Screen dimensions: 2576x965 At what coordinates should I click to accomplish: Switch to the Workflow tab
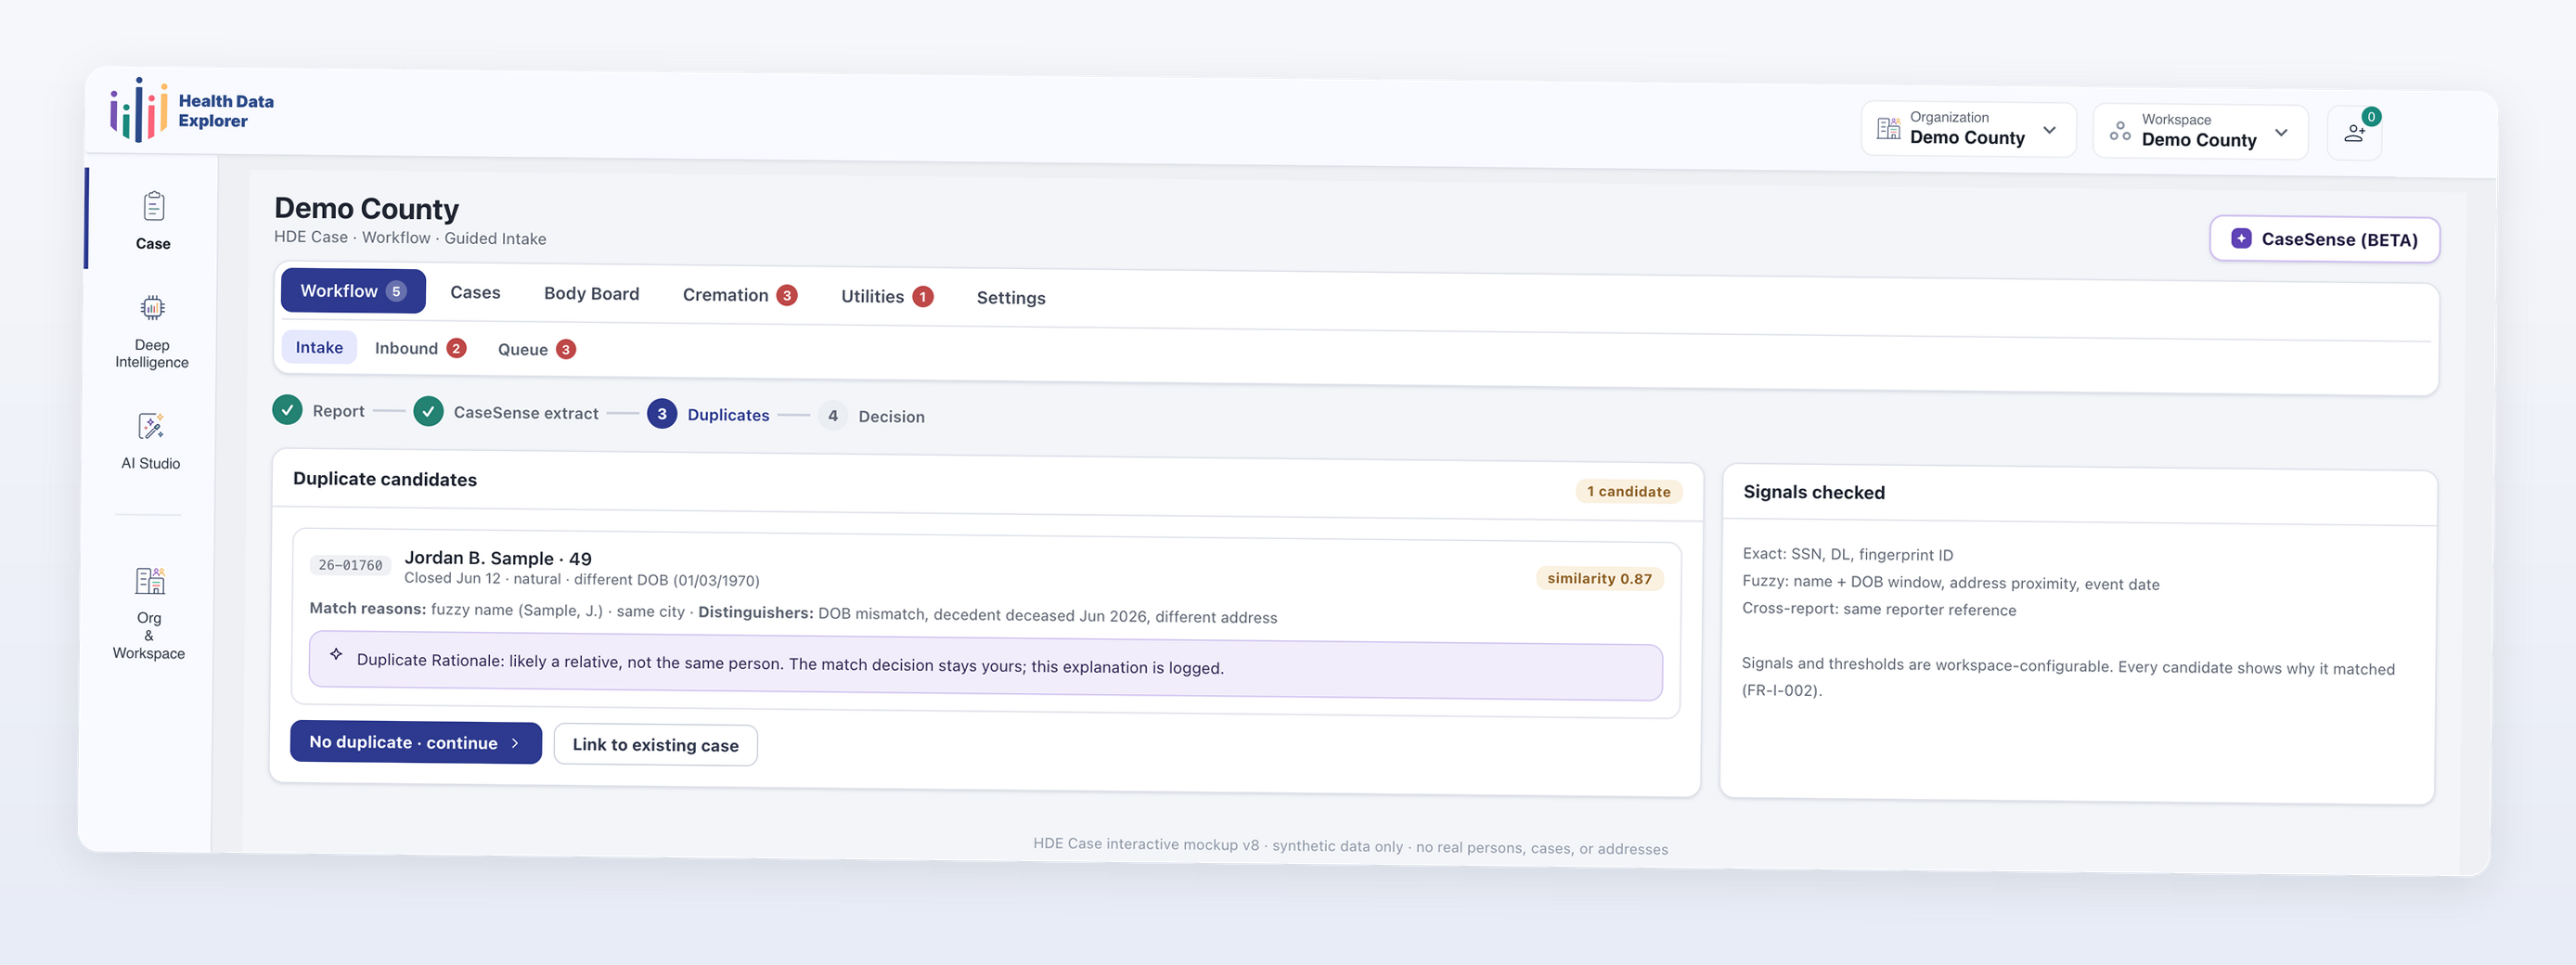pos(353,291)
